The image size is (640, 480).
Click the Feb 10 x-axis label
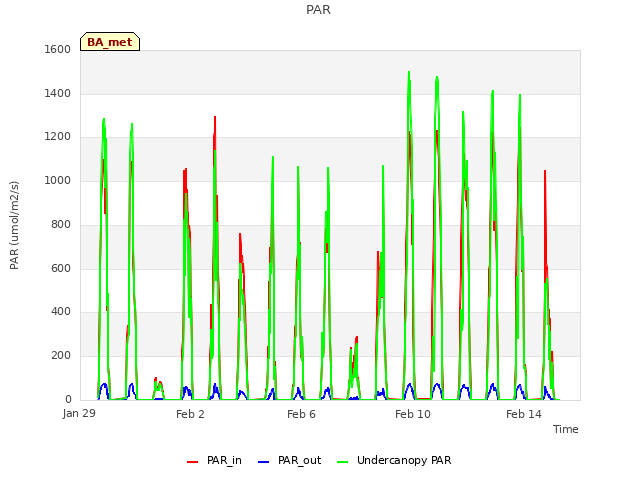[x=413, y=414]
